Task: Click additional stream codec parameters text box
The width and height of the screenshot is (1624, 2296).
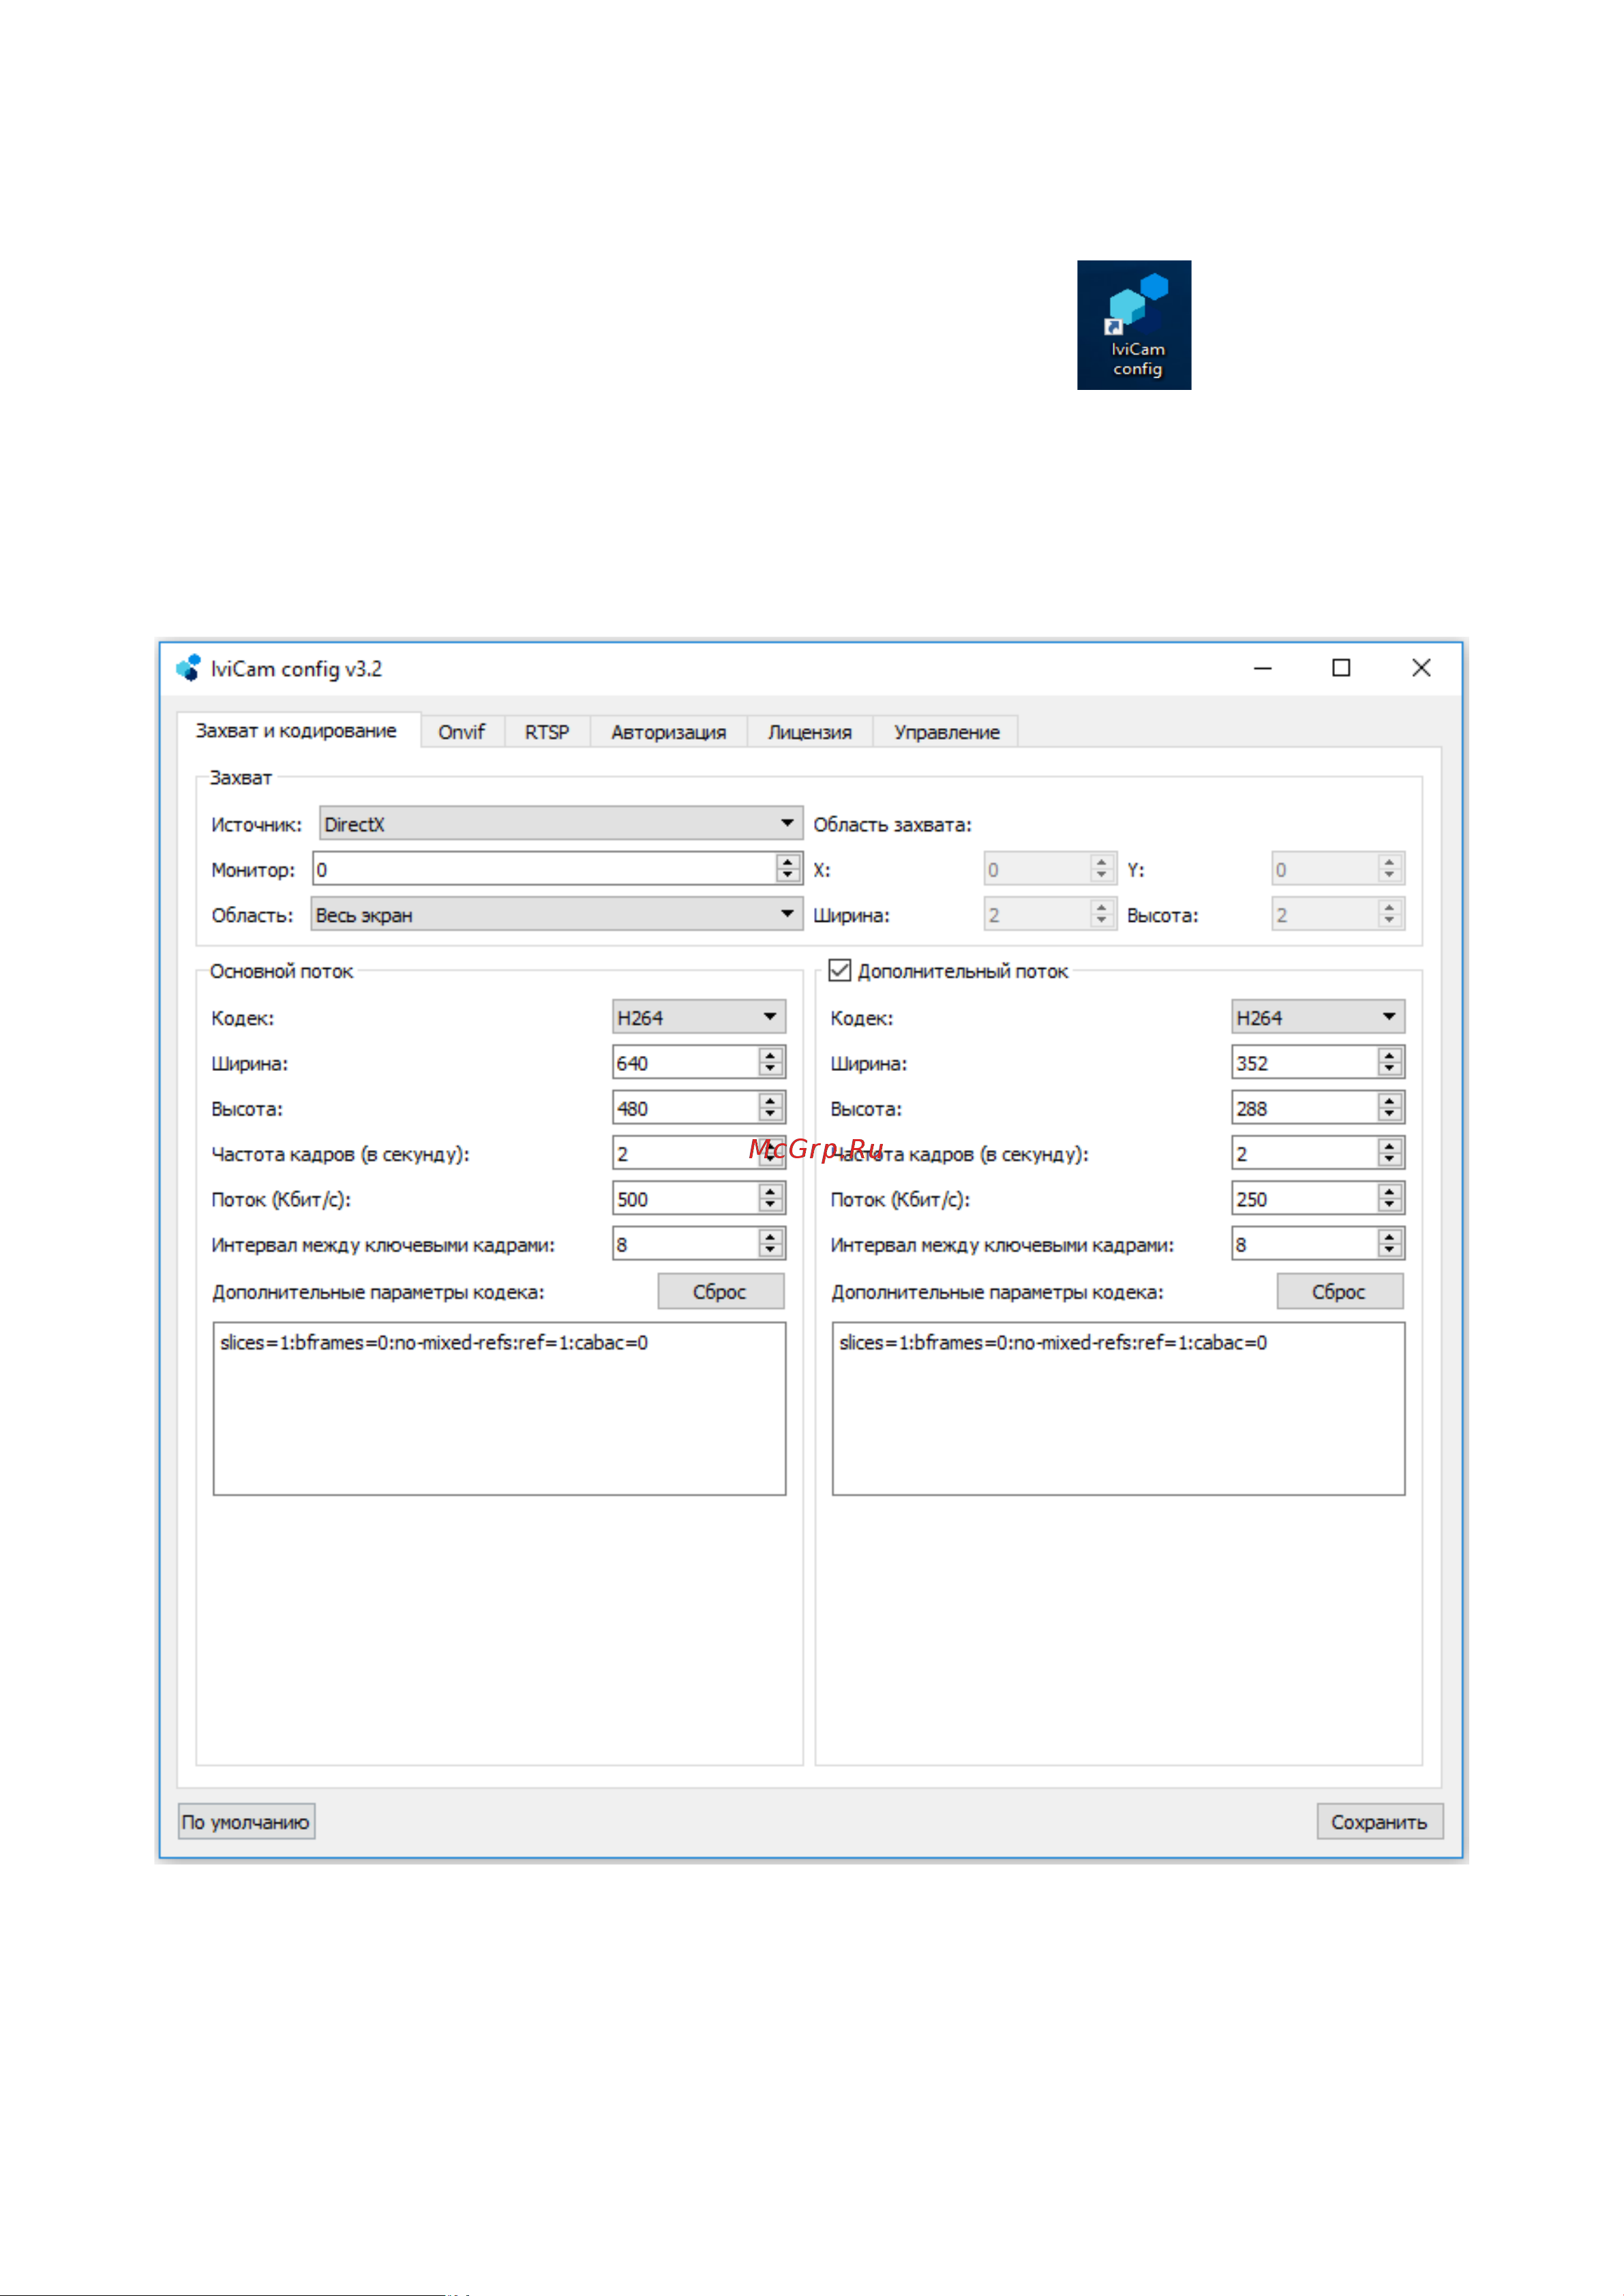Action: tap(1118, 1408)
